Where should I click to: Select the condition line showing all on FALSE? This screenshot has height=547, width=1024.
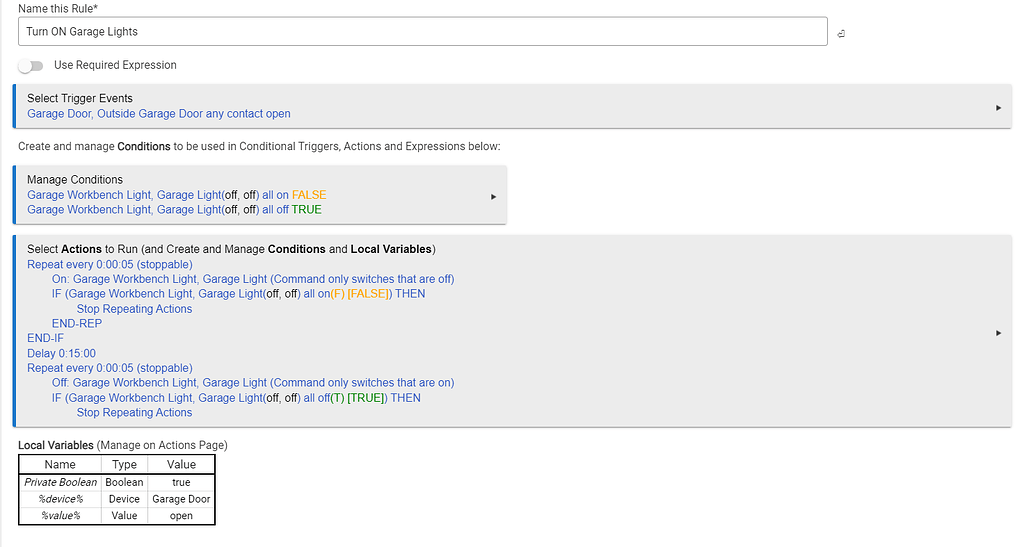176,195
